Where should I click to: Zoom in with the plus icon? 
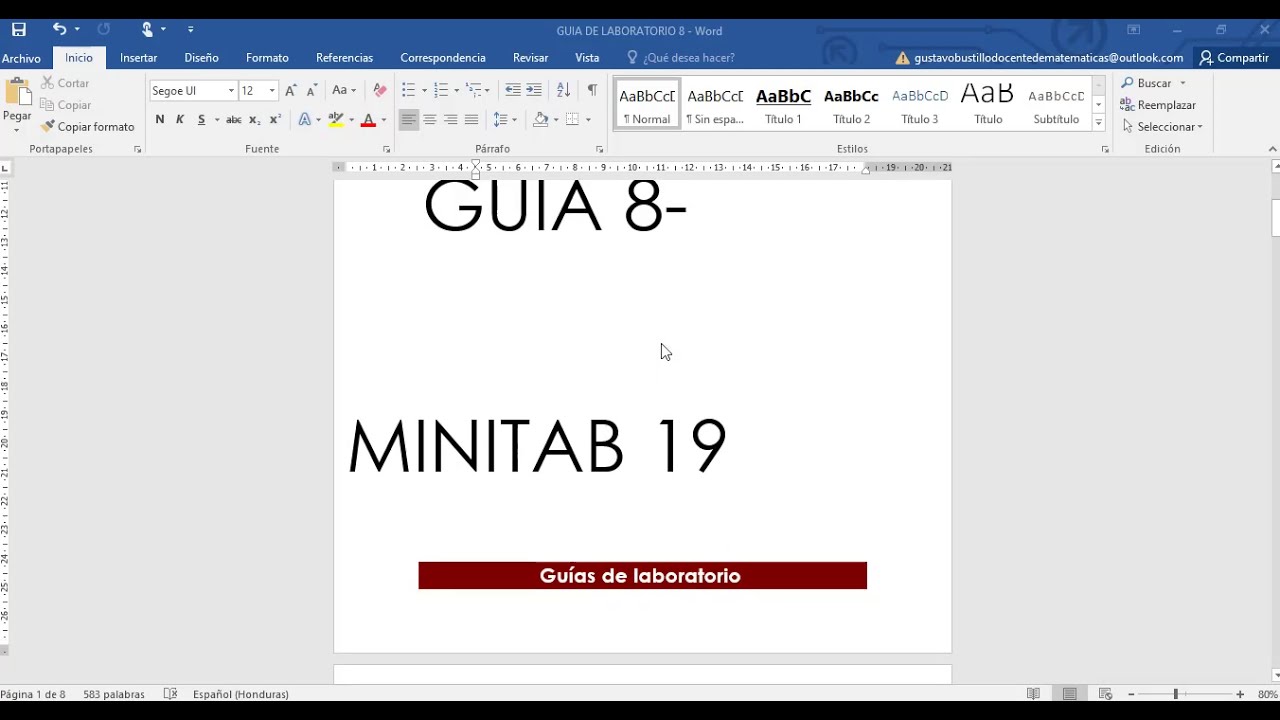pyautogui.click(x=1240, y=694)
